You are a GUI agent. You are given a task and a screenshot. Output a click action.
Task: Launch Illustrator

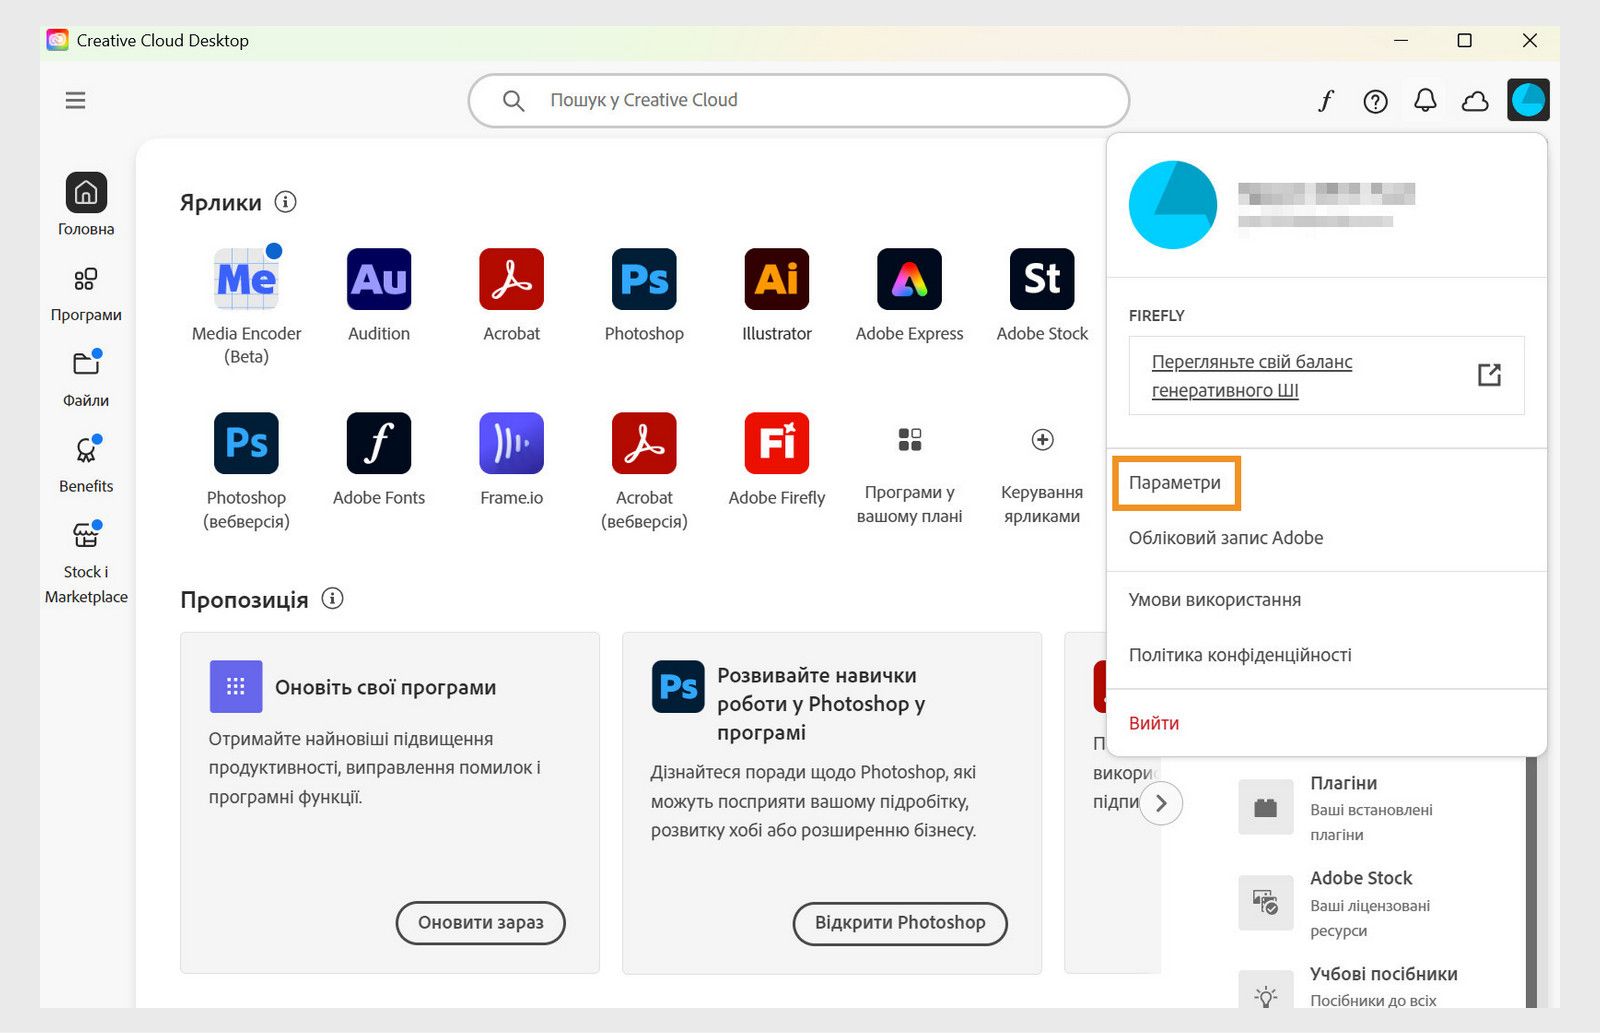click(x=776, y=281)
